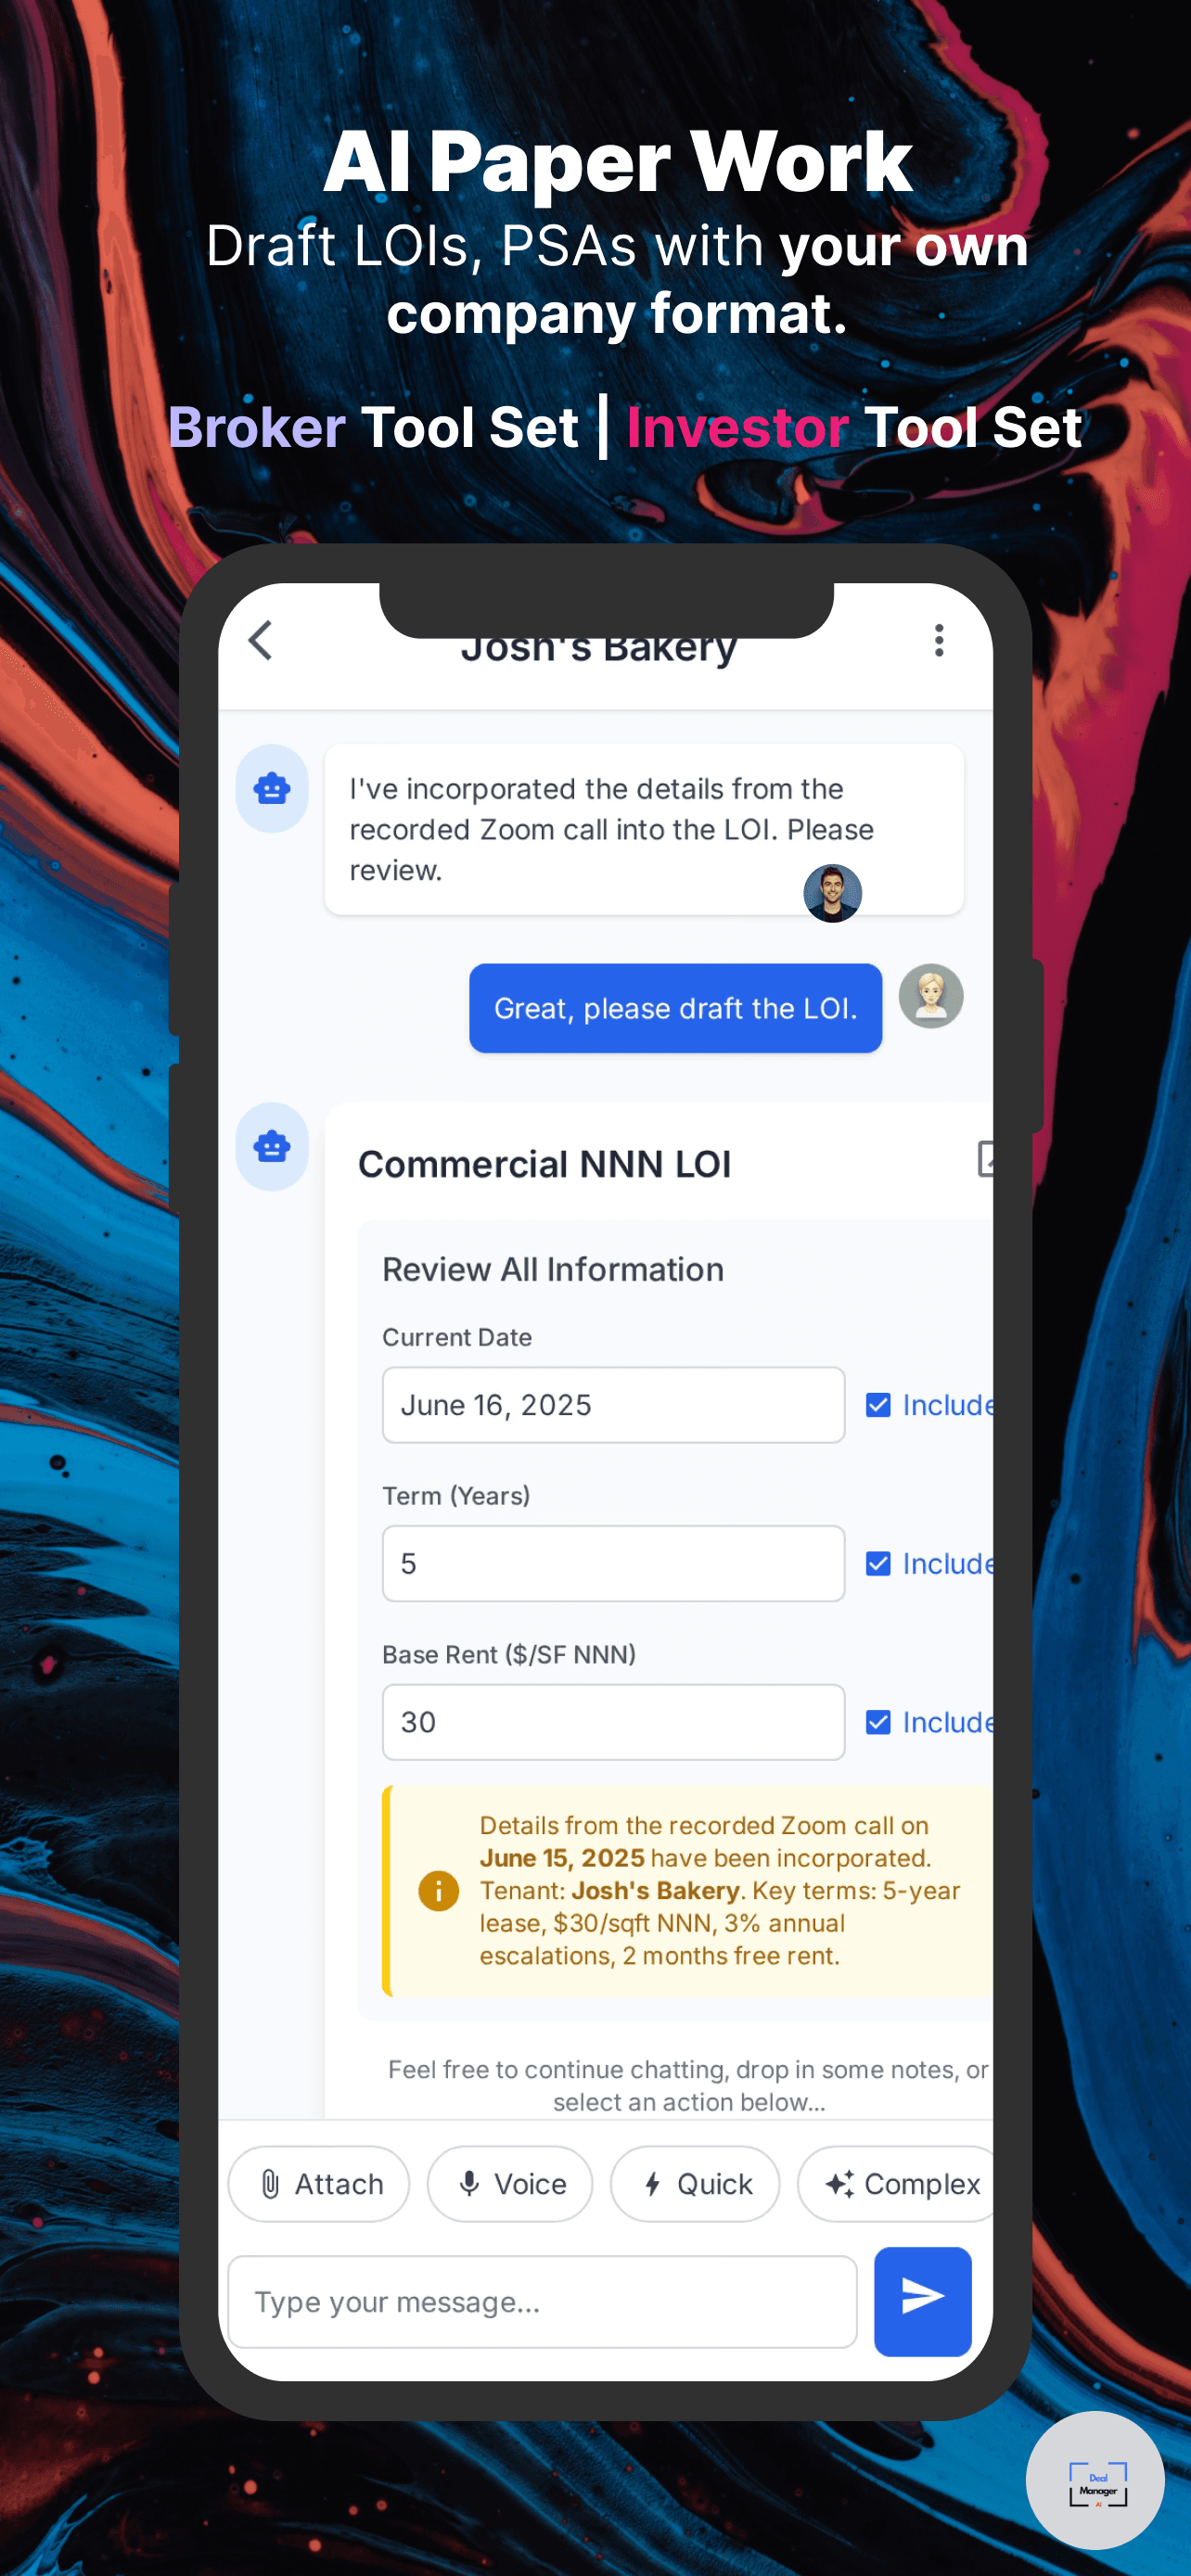Uncheck Include for Term (Years)
The width and height of the screenshot is (1191, 2576).
point(878,1563)
